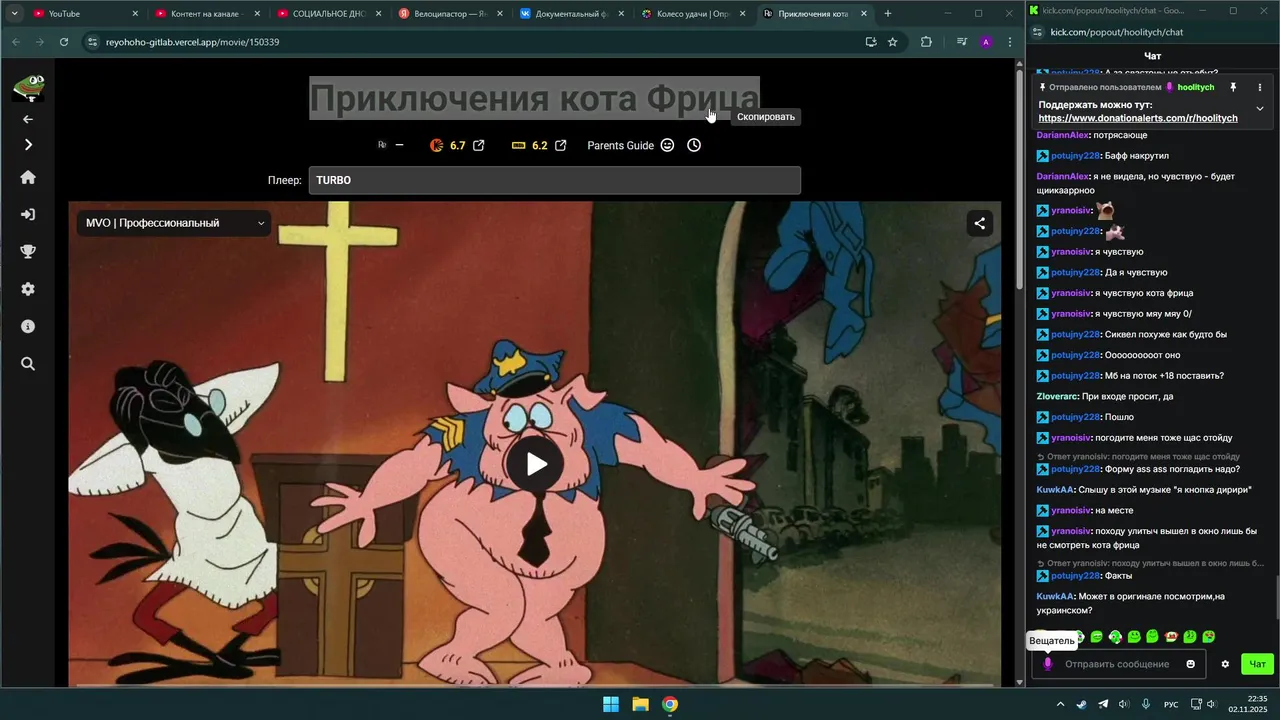Open Windows Start menu
The width and height of the screenshot is (1280, 720).
[x=610, y=704]
